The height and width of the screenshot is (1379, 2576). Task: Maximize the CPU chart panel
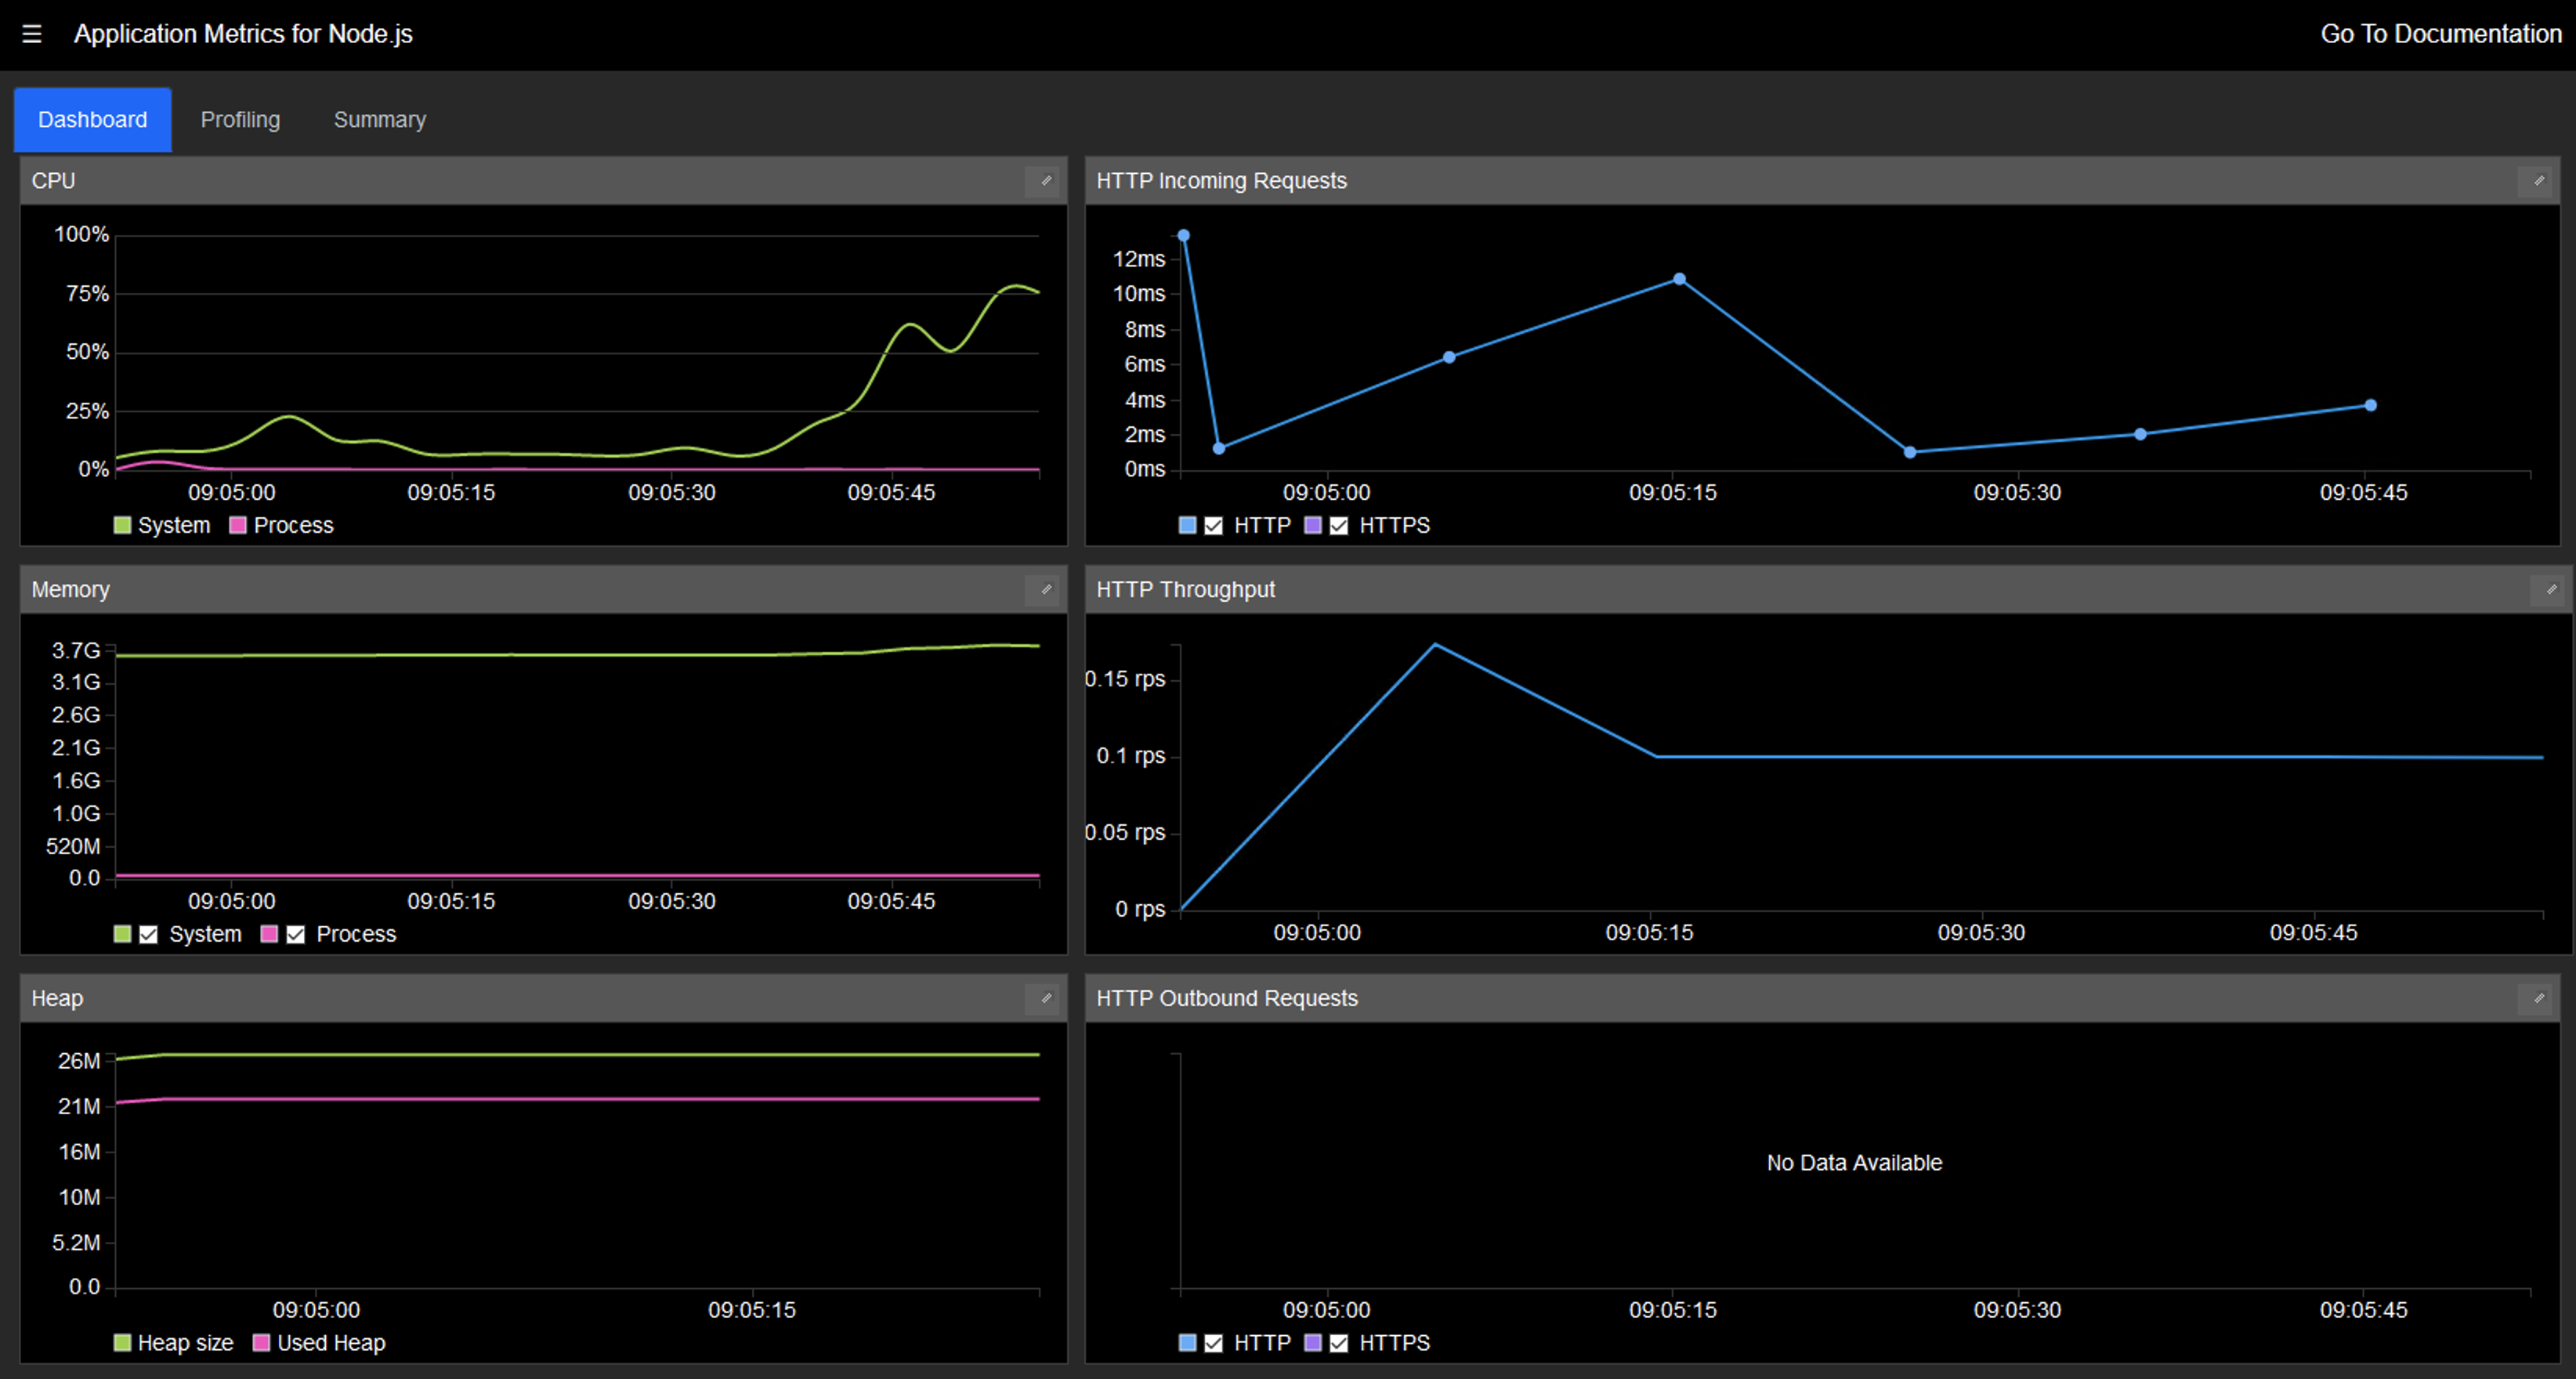1046,181
